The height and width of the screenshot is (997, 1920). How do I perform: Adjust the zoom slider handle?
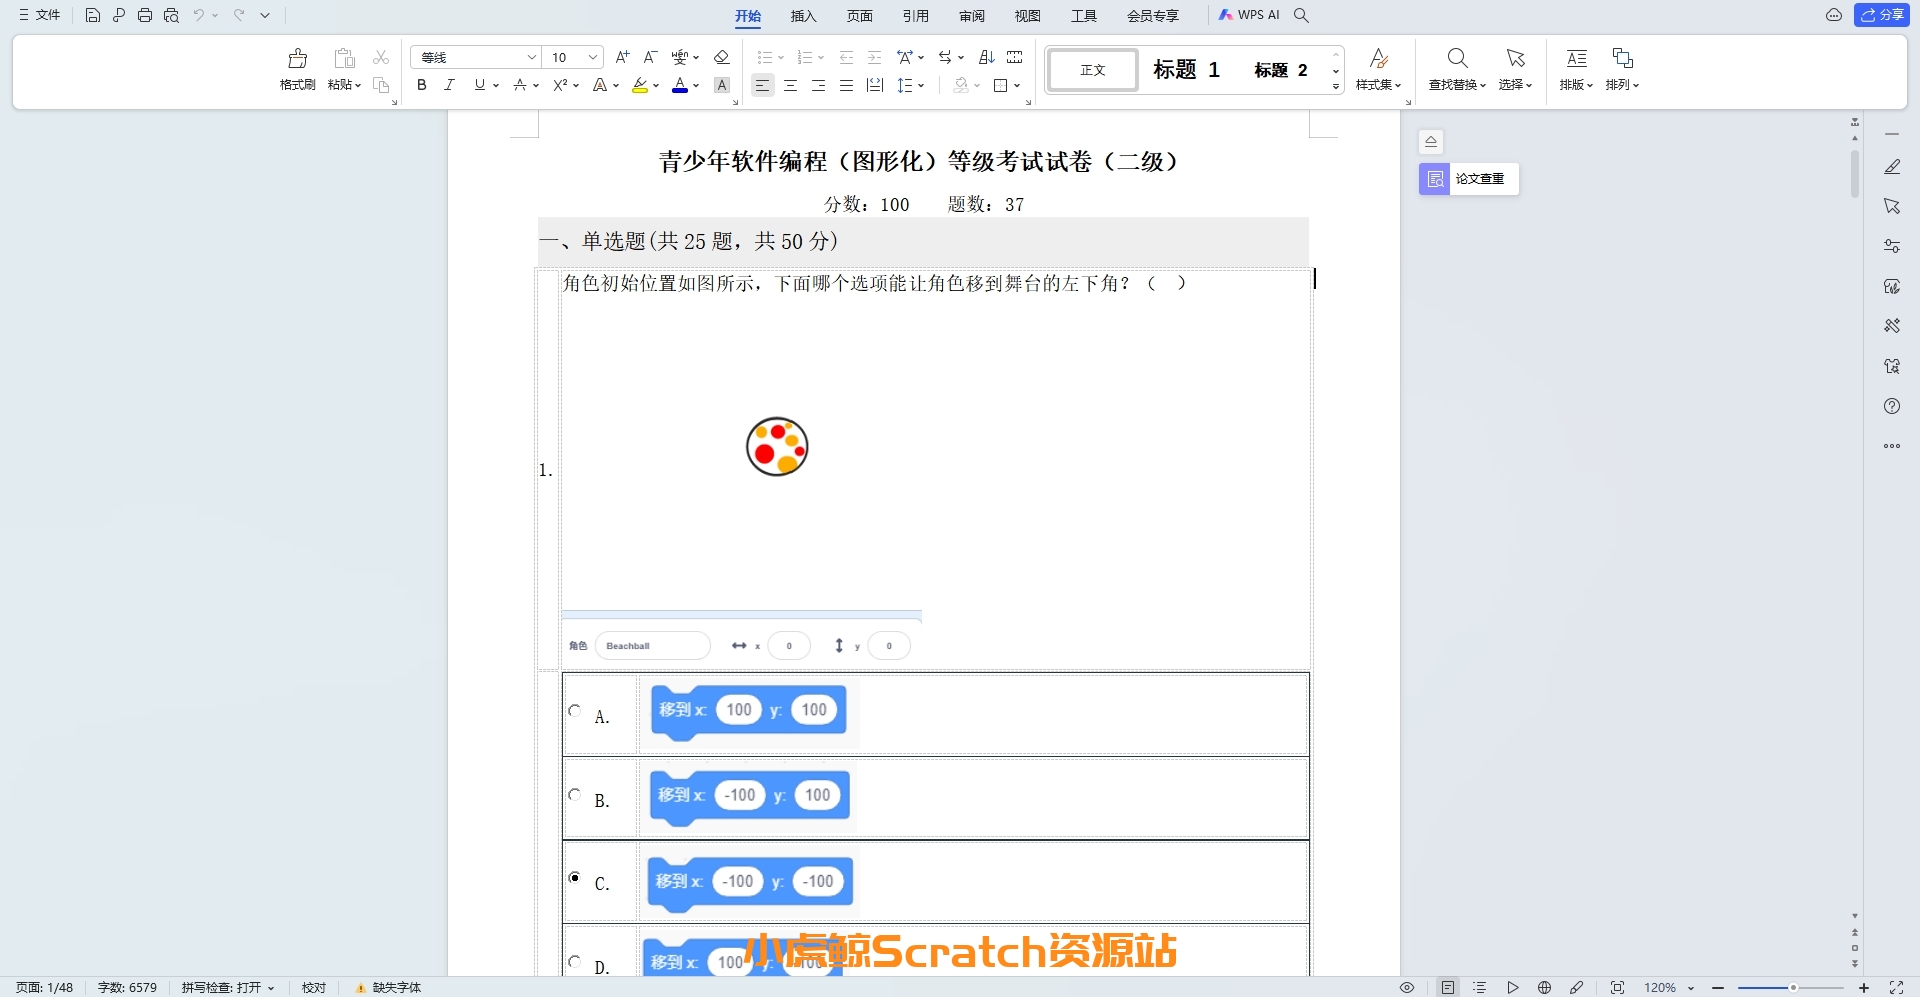point(1793,987)
